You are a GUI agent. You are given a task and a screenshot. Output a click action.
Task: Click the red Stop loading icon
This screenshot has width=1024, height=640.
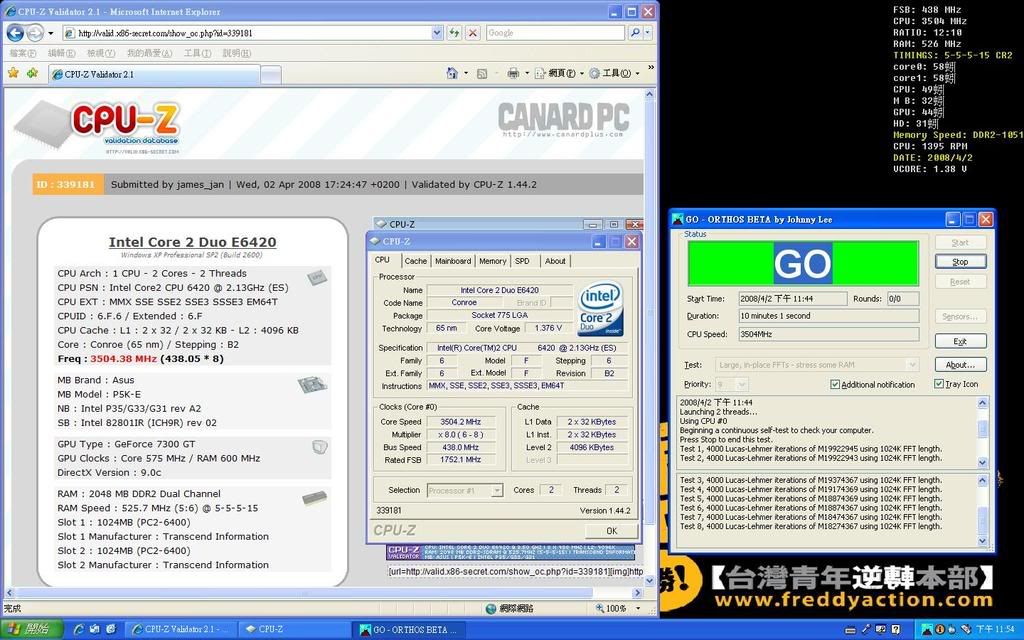pos(473,33)
